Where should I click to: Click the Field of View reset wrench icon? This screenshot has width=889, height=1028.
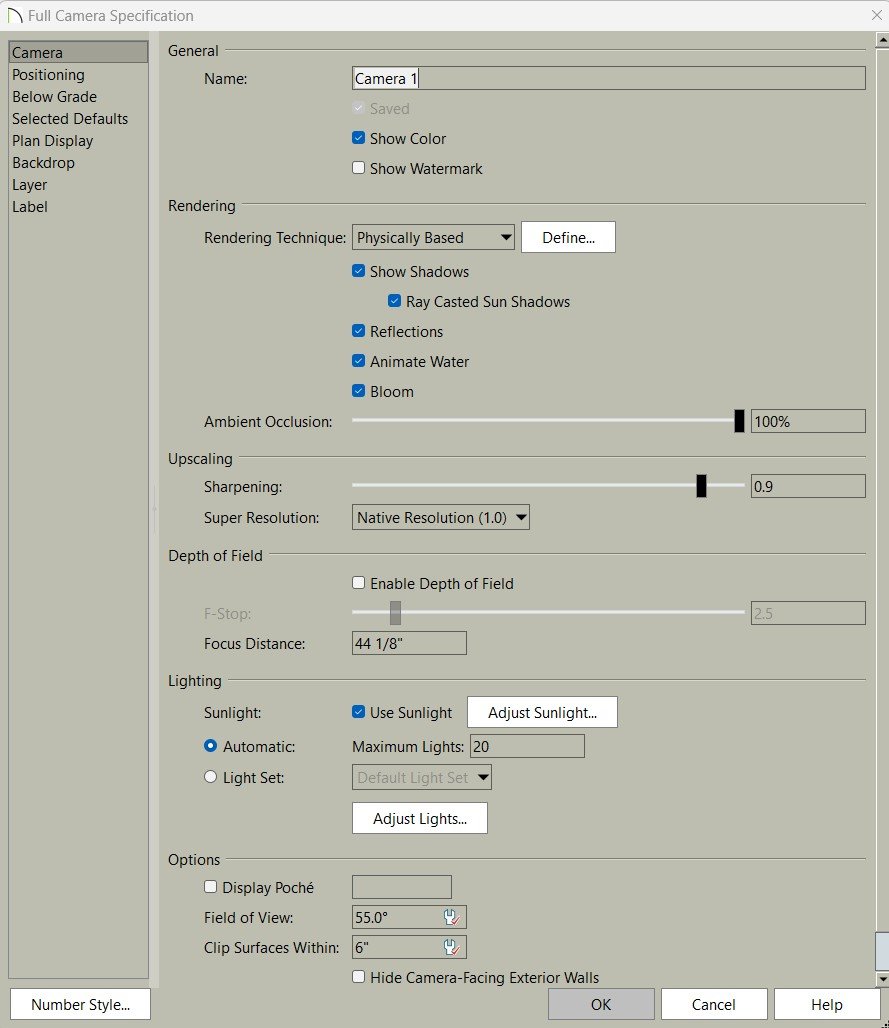point(451,917)
